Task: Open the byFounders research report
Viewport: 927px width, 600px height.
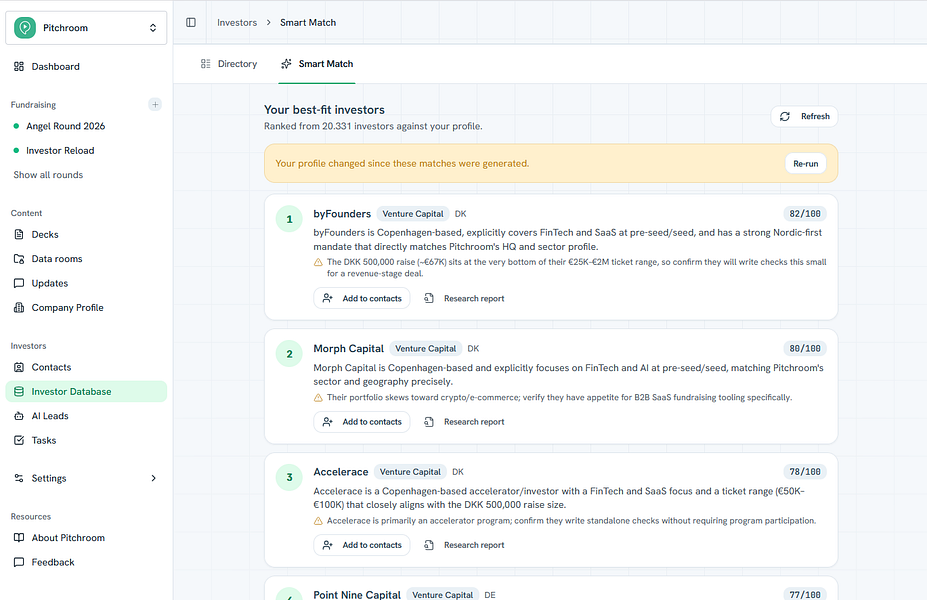Action: tap(464, 299)
